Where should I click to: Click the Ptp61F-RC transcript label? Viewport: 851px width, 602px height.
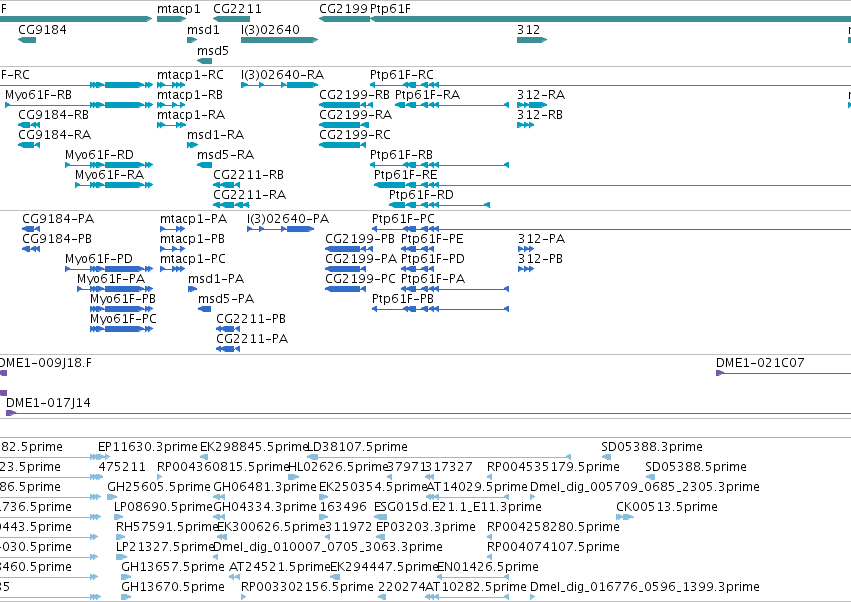click(402, 75)
